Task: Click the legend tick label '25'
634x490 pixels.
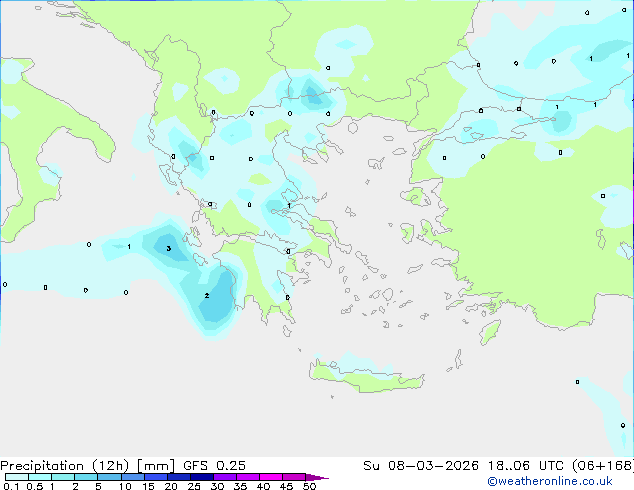Action: click(x=194, y=486)
